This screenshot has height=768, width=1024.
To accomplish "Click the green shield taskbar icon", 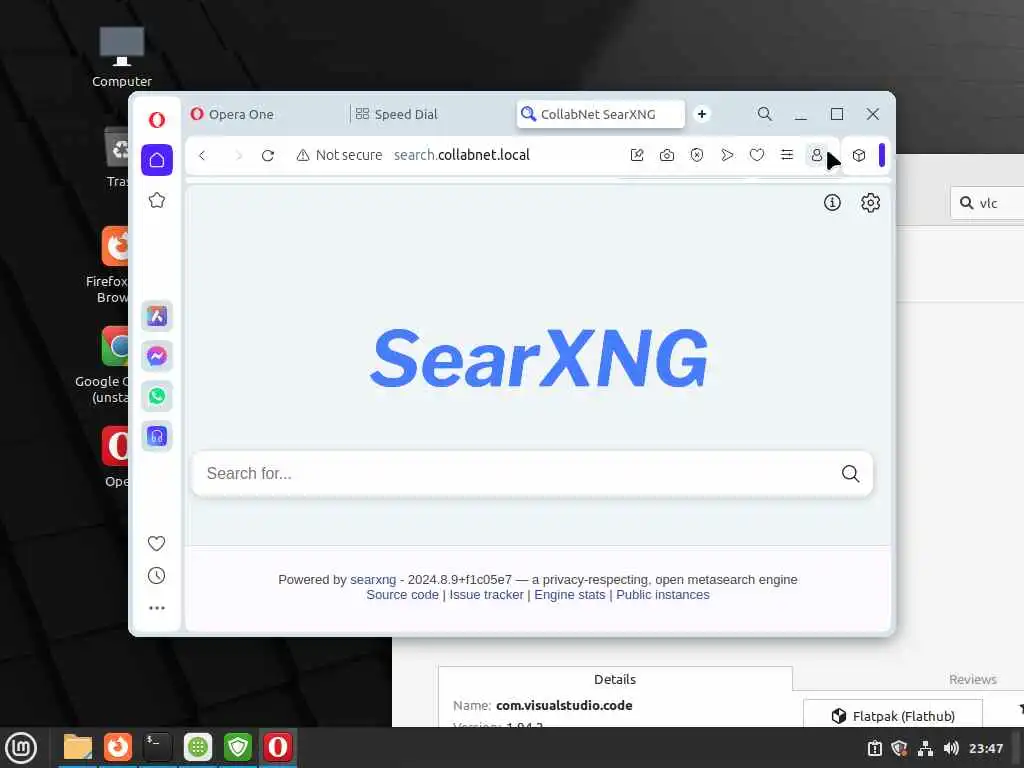I will coord(238,748).
